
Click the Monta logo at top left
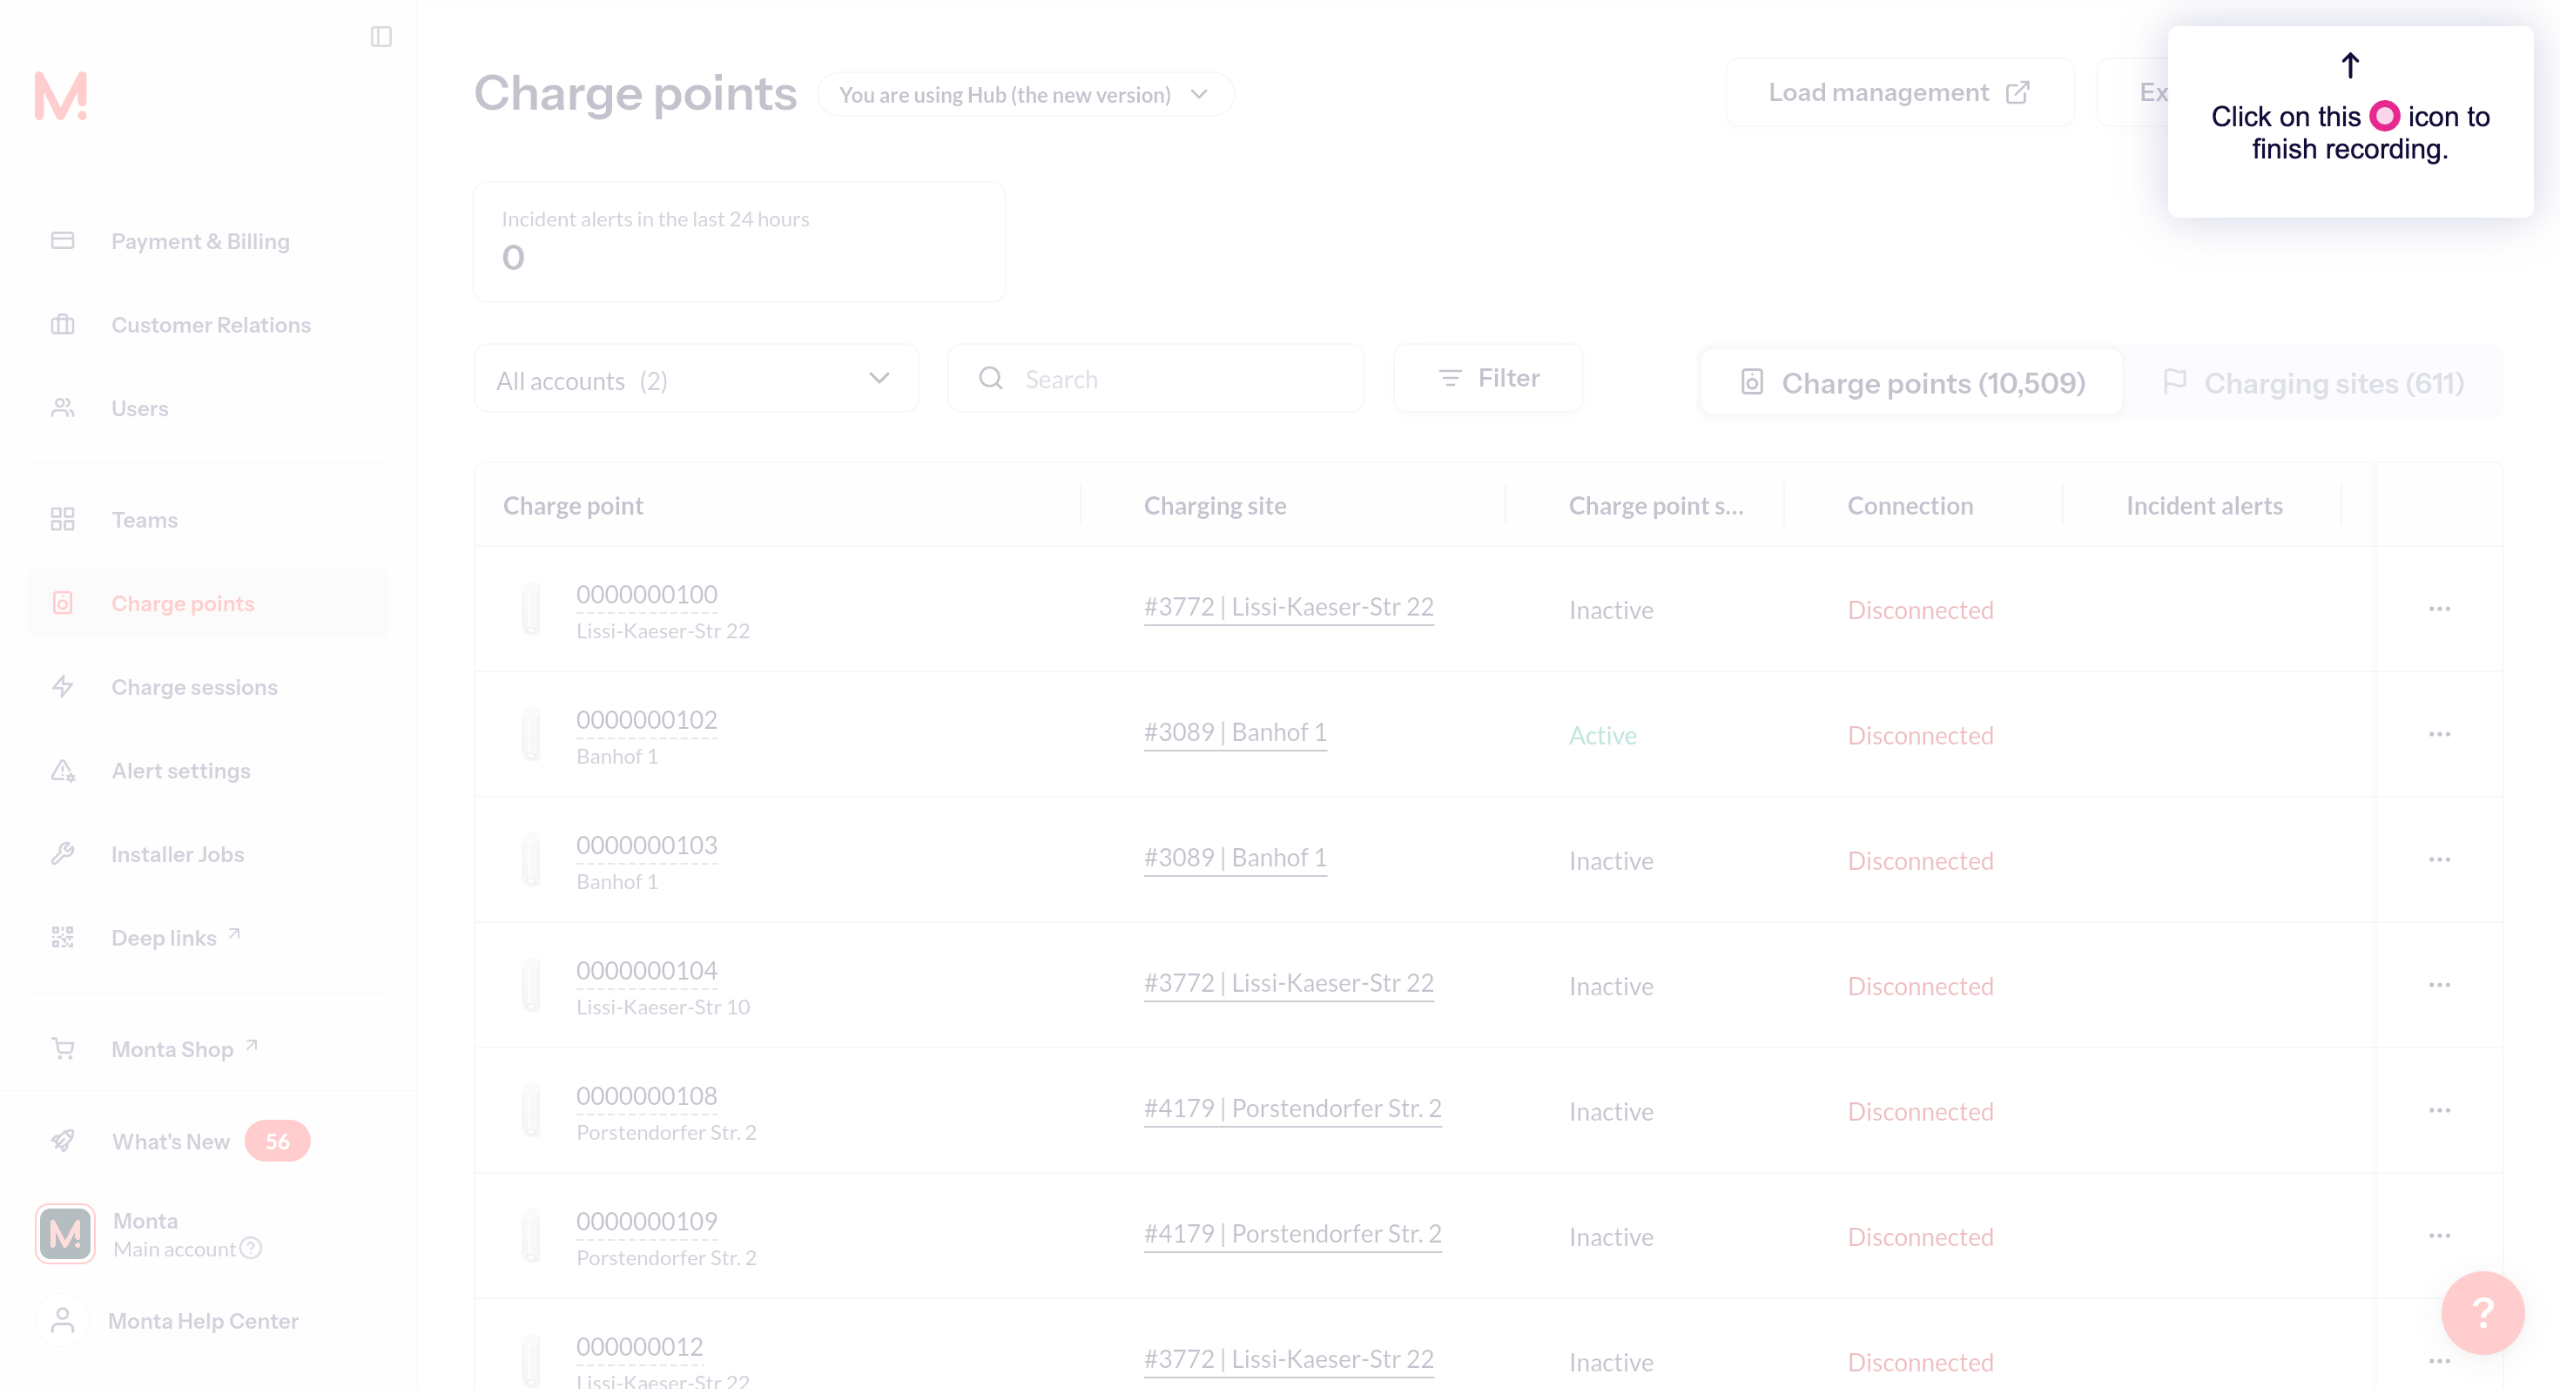click(61, 96)
